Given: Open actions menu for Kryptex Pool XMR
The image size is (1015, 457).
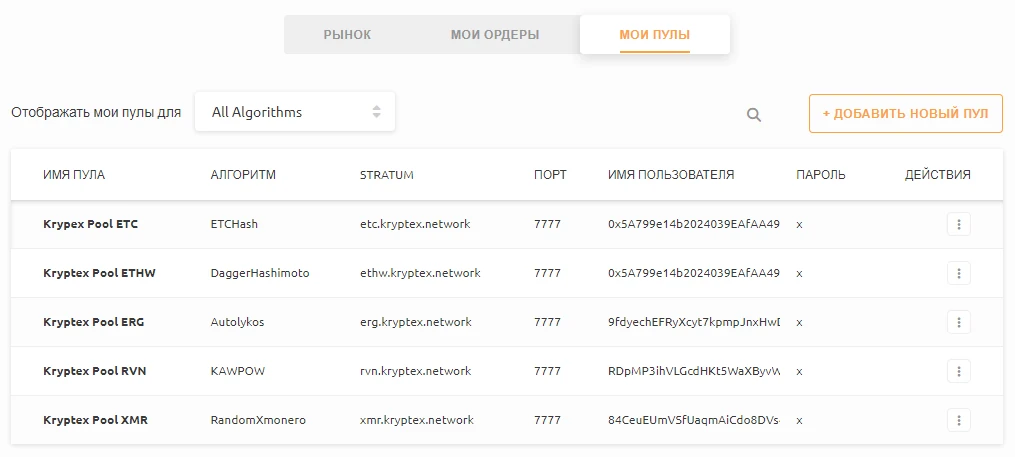Looking at the screenshot, I should [958, 420].
